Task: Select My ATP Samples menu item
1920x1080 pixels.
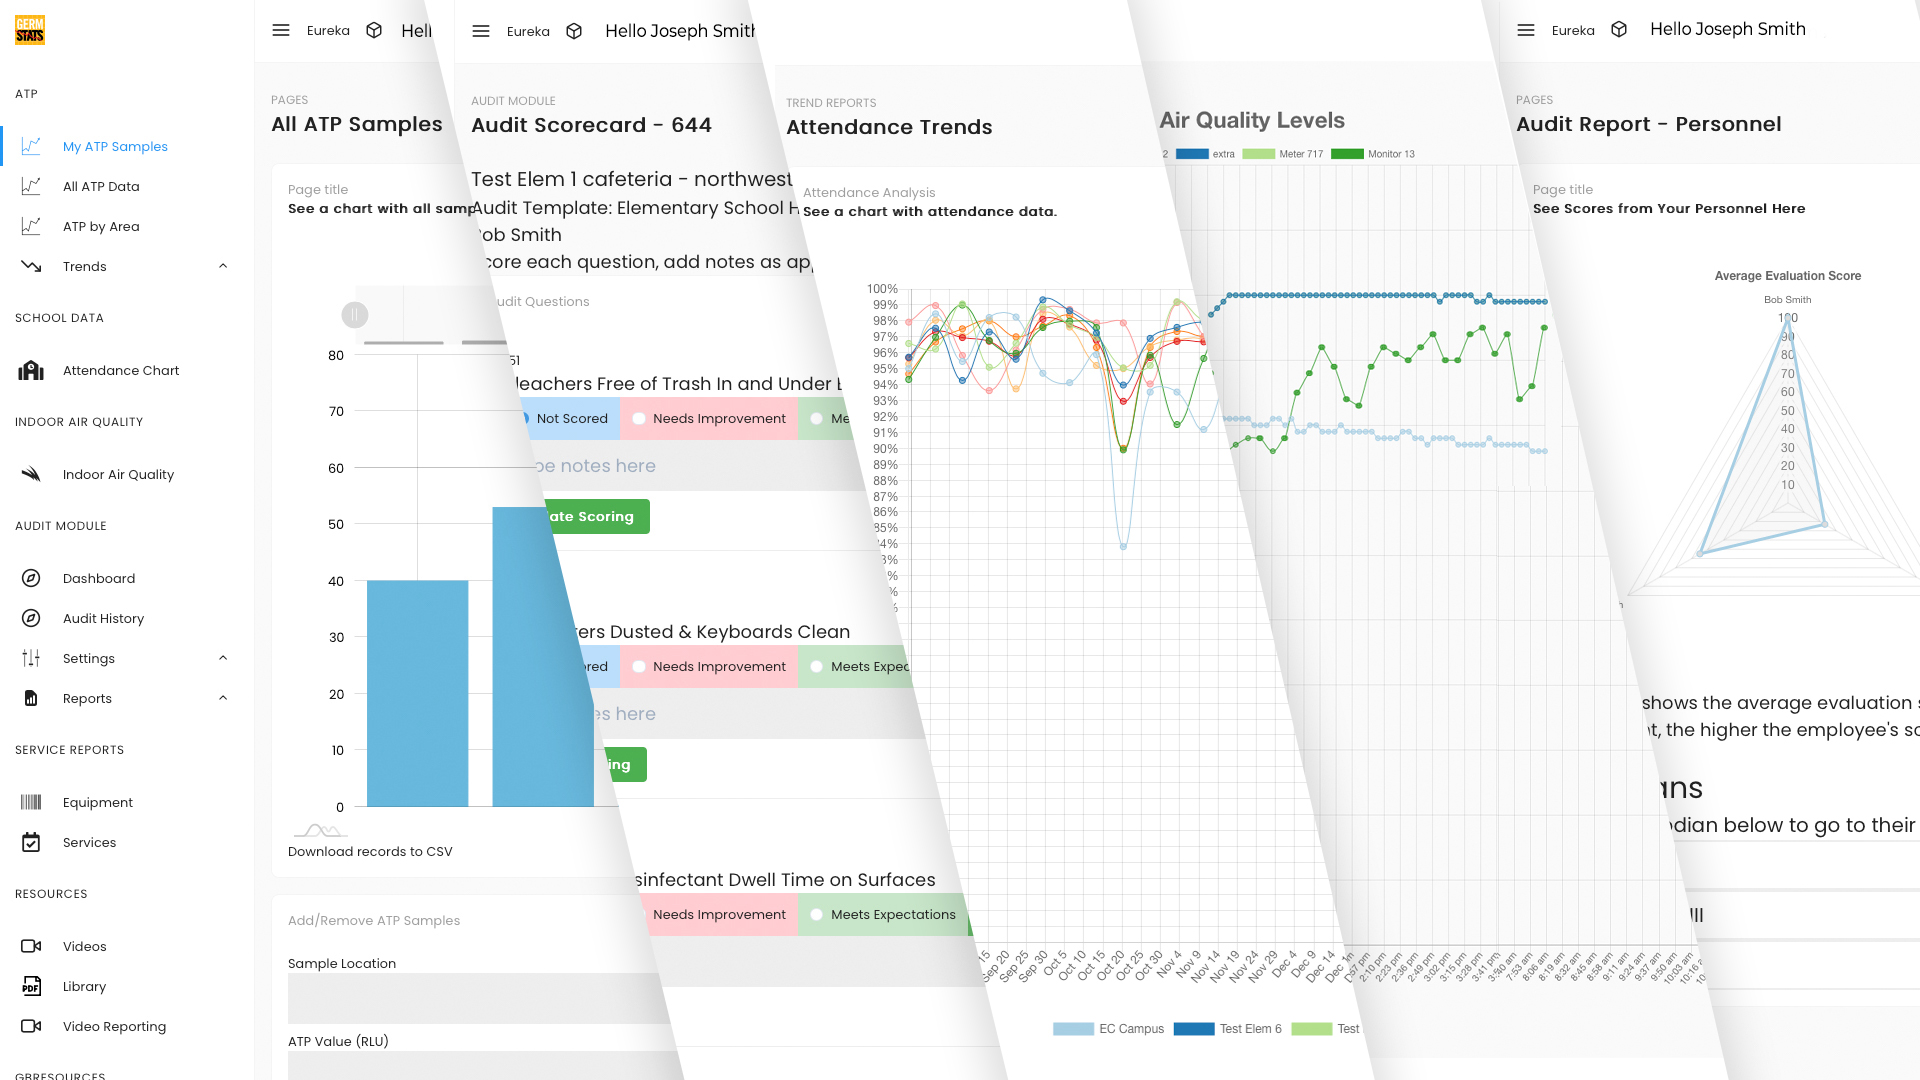Action: (x=115, y=145)
